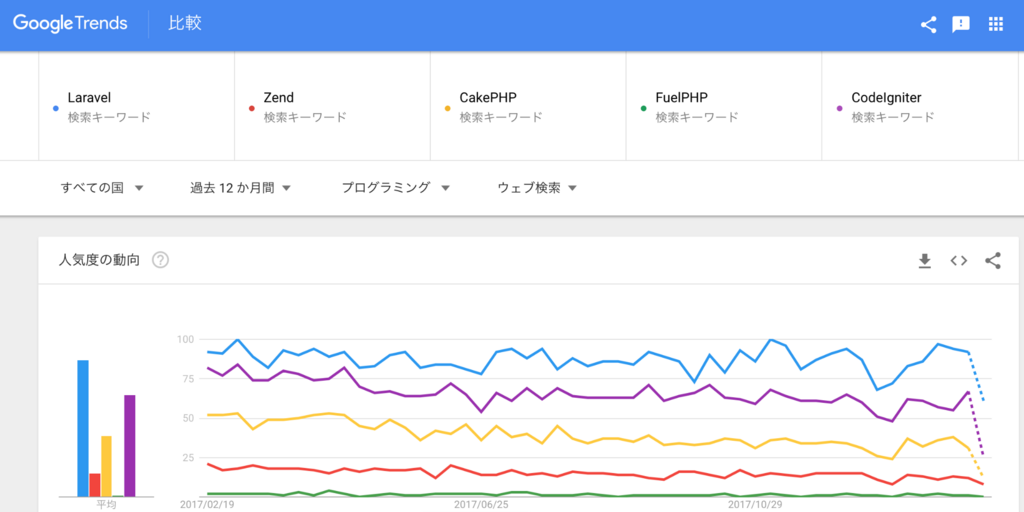Open the Google apps grid icon
Screen dimensions: 1024x512
click(x=995, y=25)
